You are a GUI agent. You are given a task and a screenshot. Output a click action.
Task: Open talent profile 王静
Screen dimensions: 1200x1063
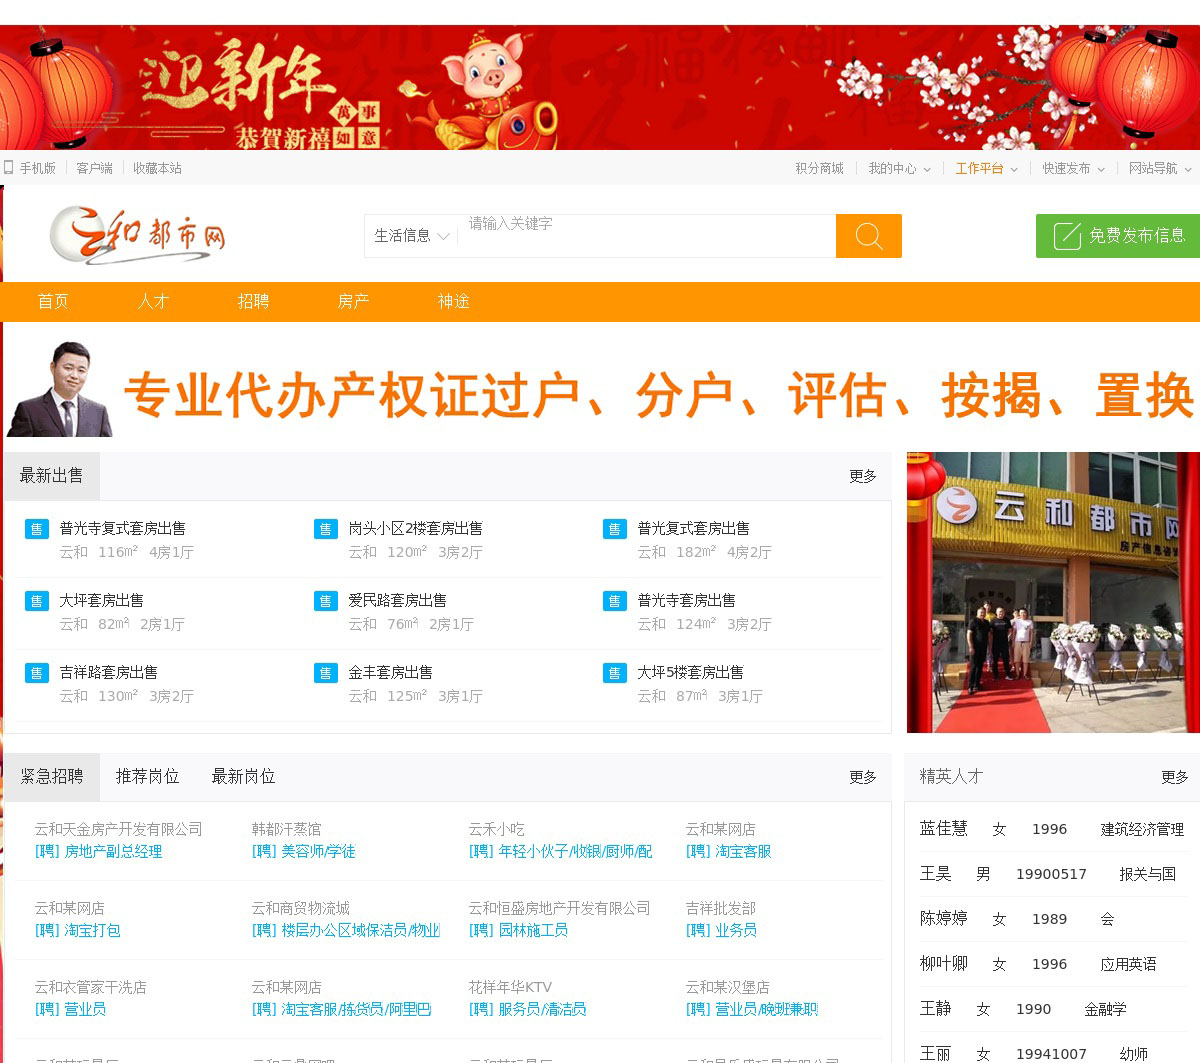(936, 1009)
